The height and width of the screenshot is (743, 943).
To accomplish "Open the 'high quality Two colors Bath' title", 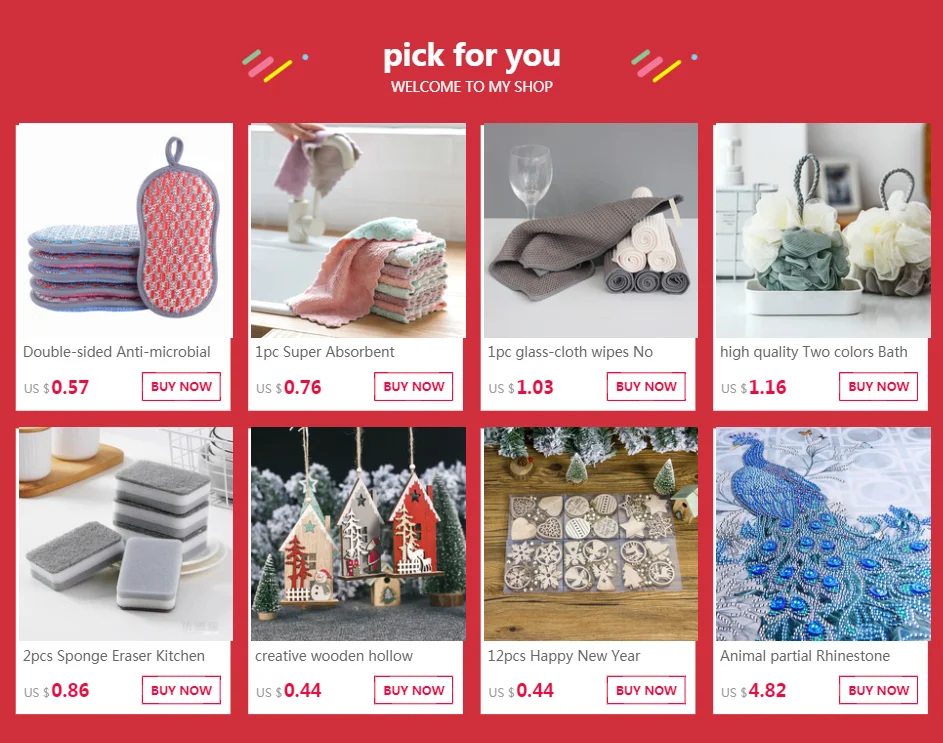I will (x=814, y=352).
